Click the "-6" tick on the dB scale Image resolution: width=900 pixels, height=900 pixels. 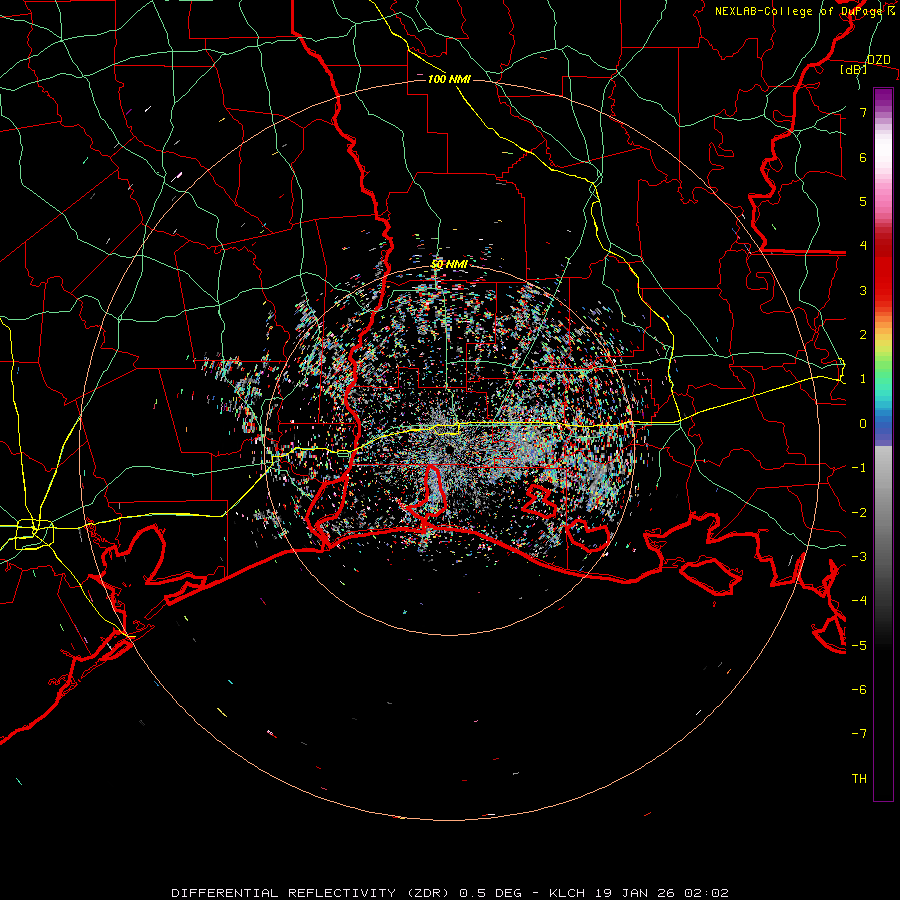(x=859, y=690)
